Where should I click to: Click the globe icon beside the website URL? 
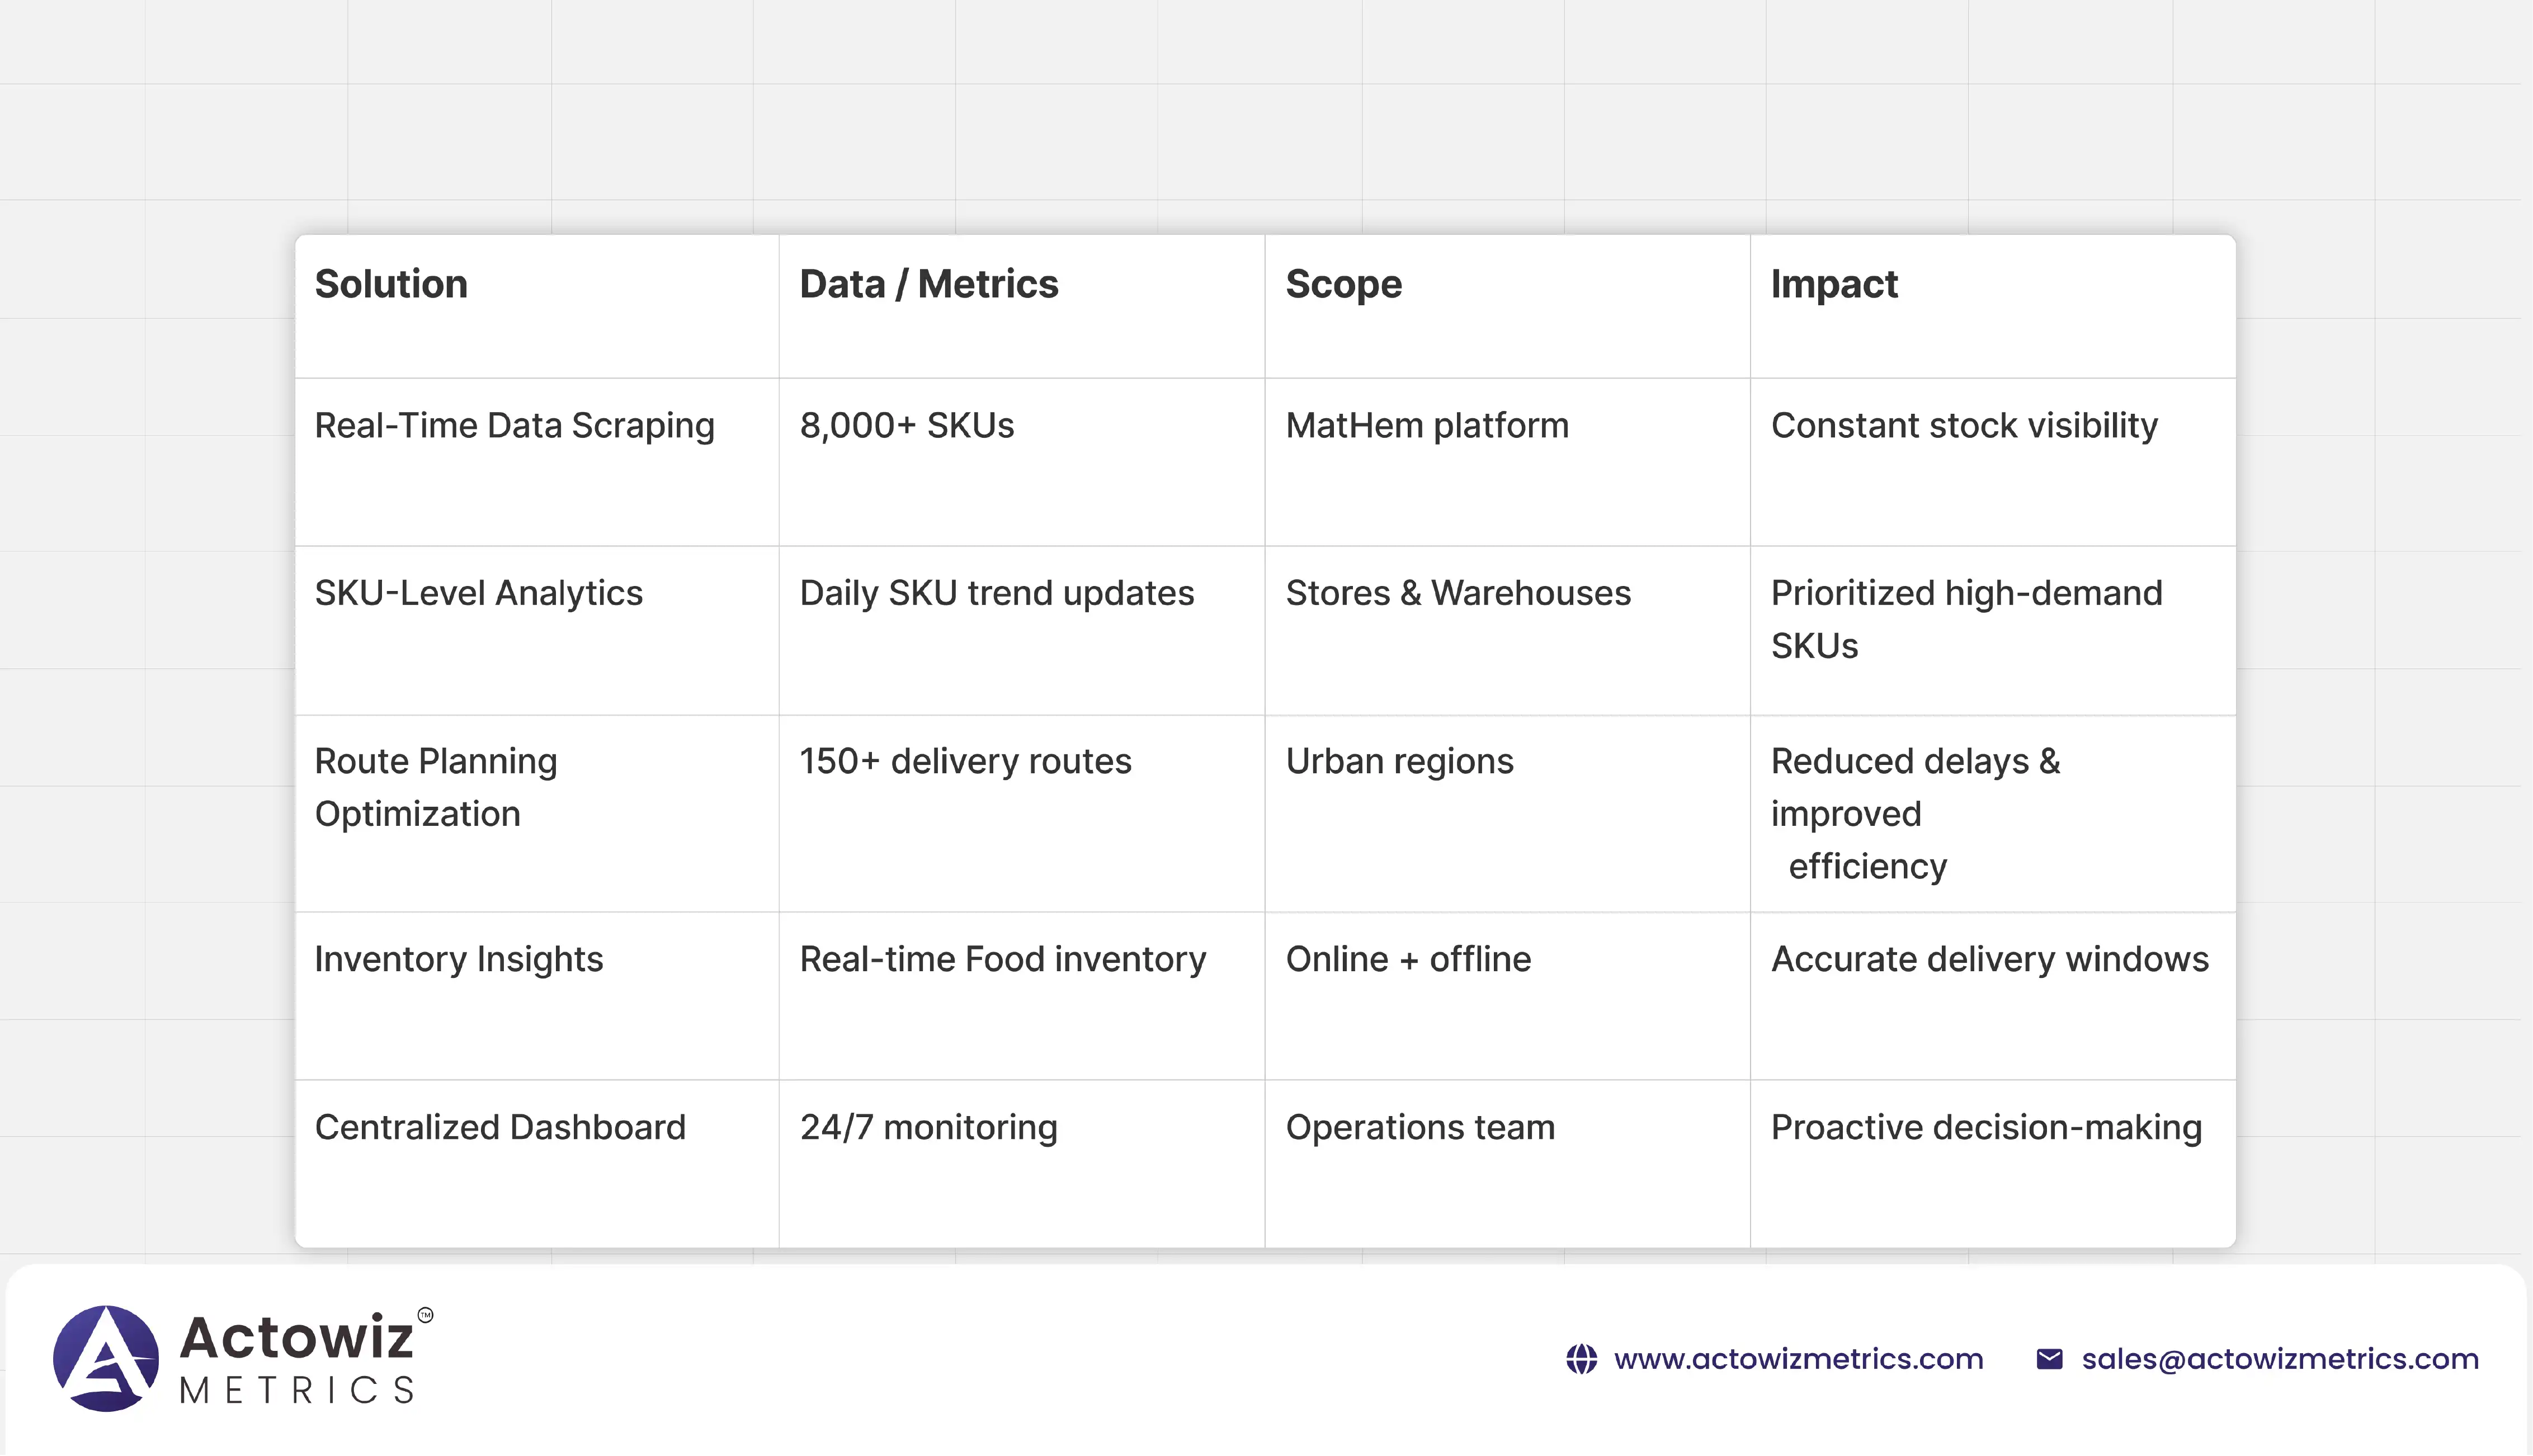tap(1581, 1359)
